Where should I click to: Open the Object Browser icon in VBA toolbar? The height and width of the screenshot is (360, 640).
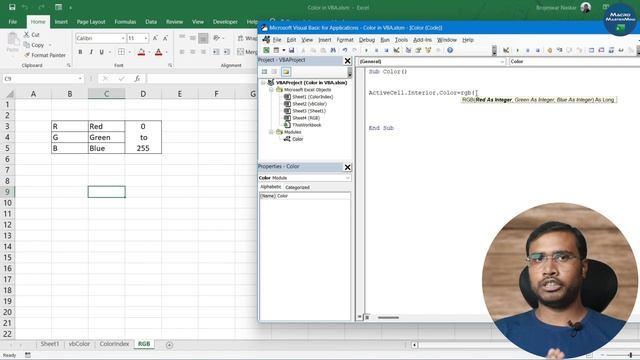tap(428, 50)
